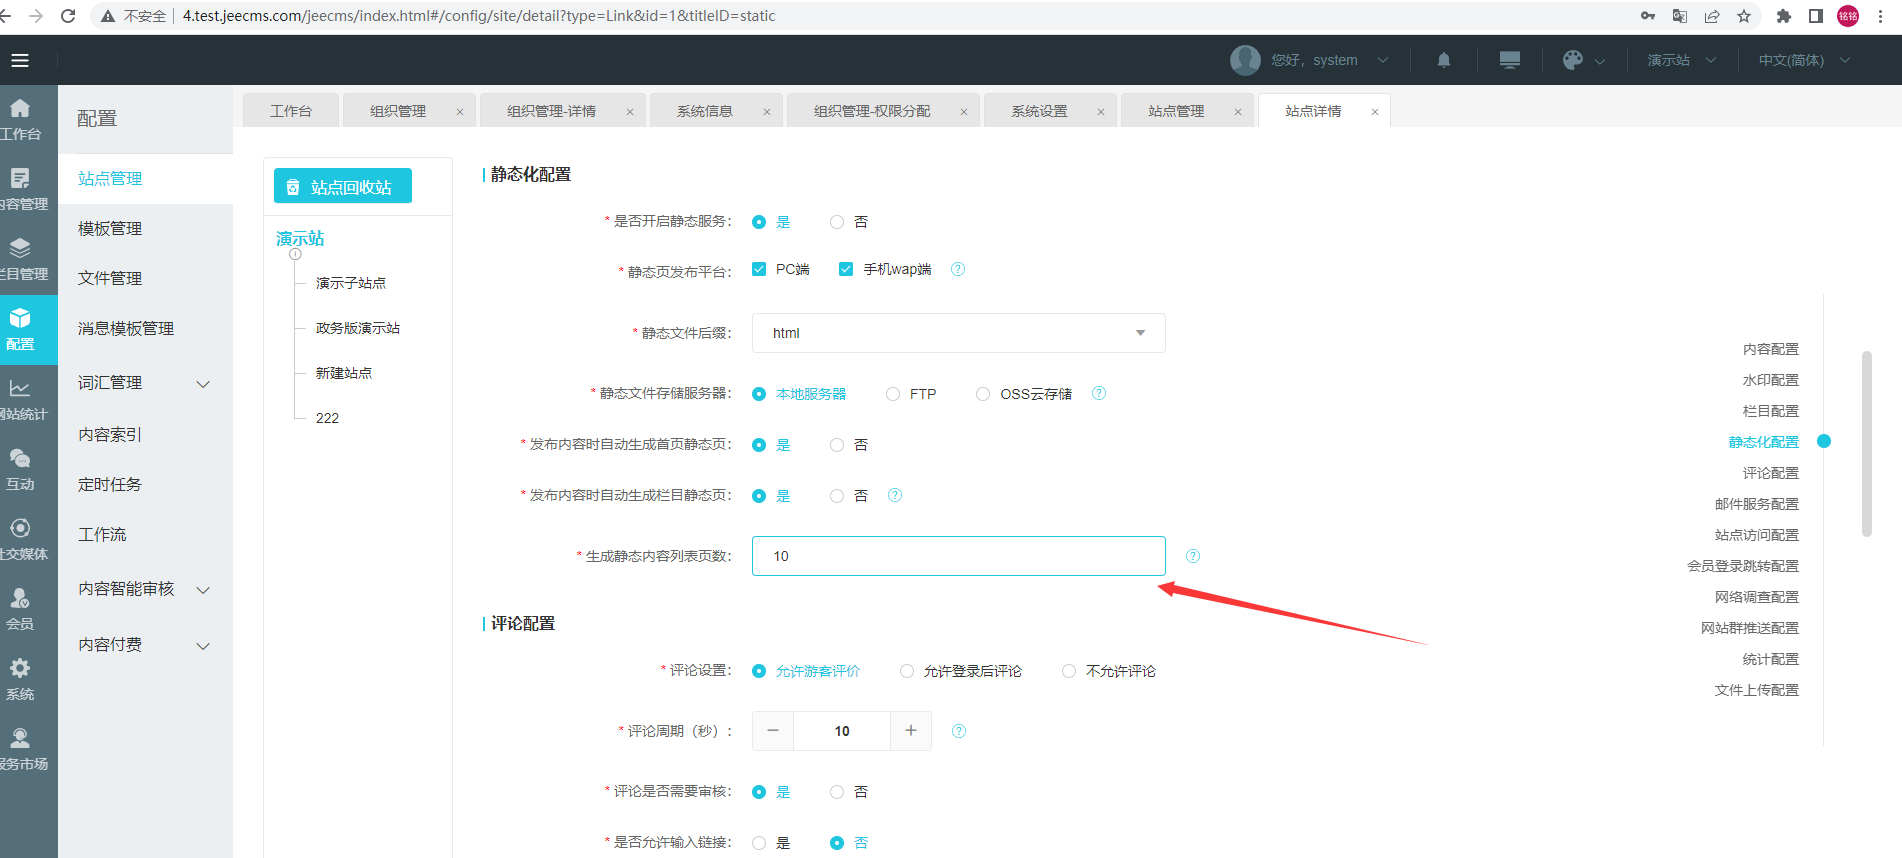Open the system gear icon
The height and width of the screenshot is (858, 1902).
pos(20,668)
